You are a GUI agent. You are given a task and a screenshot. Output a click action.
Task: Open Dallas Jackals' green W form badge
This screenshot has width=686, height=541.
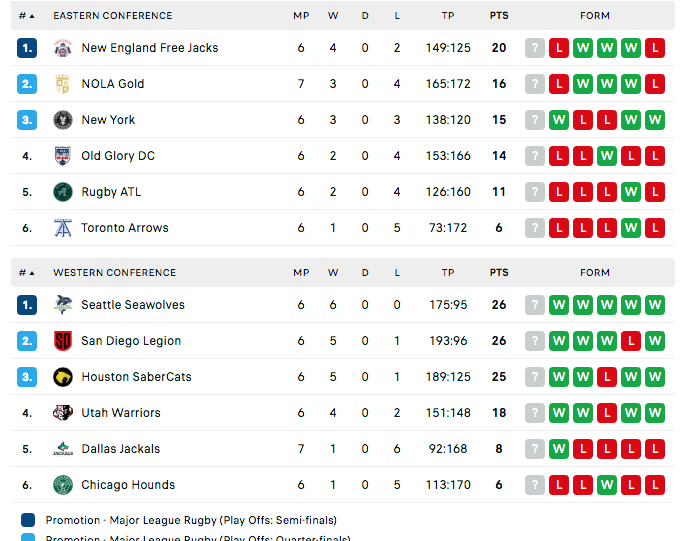pos(559,449)
